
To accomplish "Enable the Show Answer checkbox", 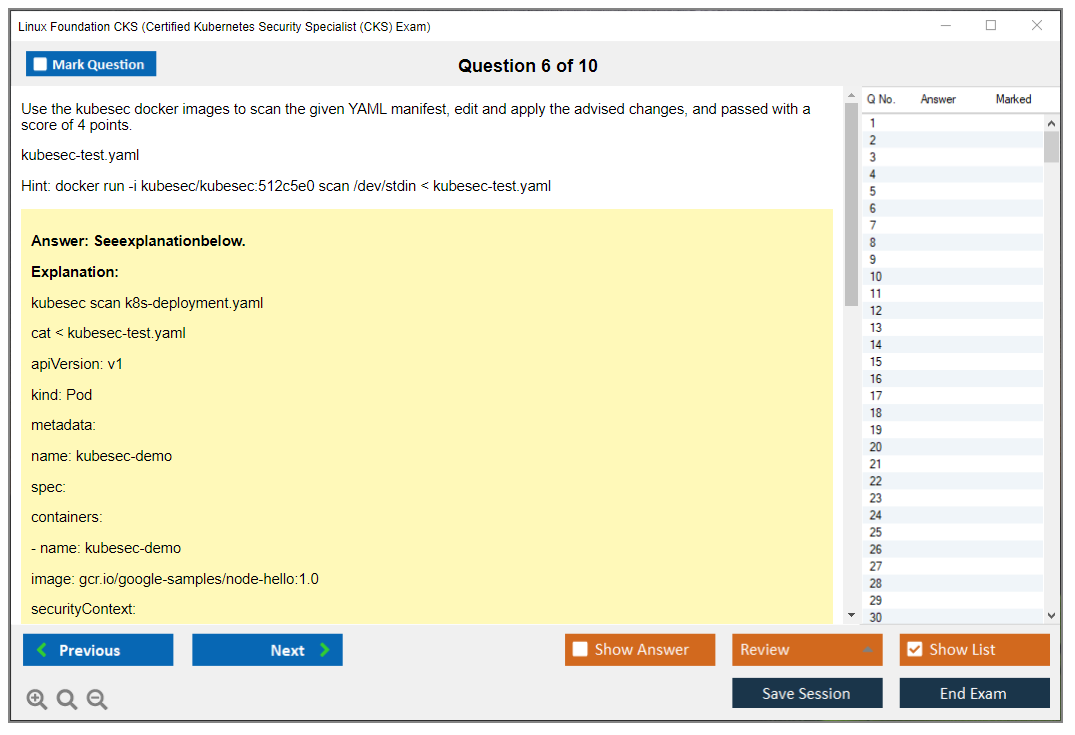I will tap(580, 650).
